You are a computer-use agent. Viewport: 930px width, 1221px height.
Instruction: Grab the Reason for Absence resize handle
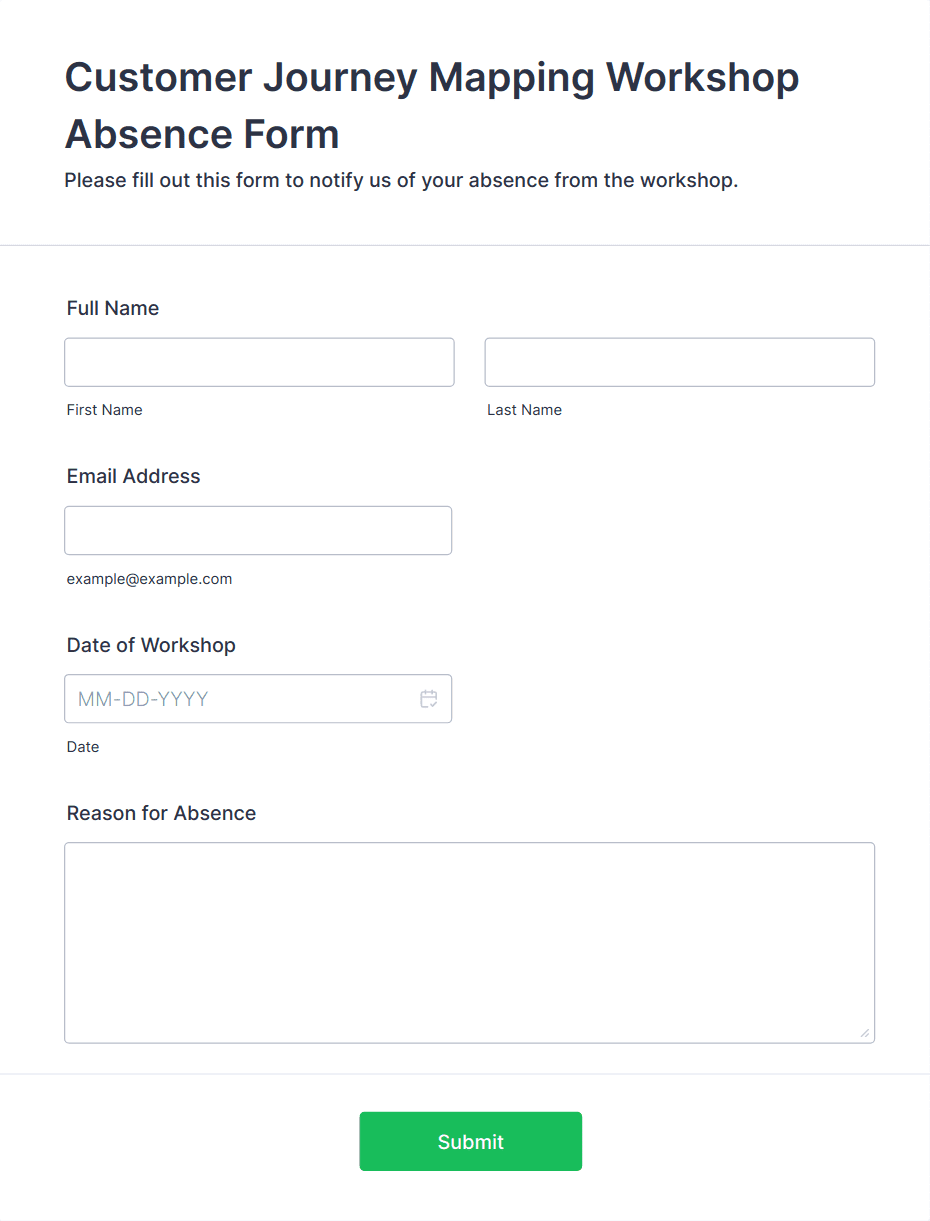864,1033
